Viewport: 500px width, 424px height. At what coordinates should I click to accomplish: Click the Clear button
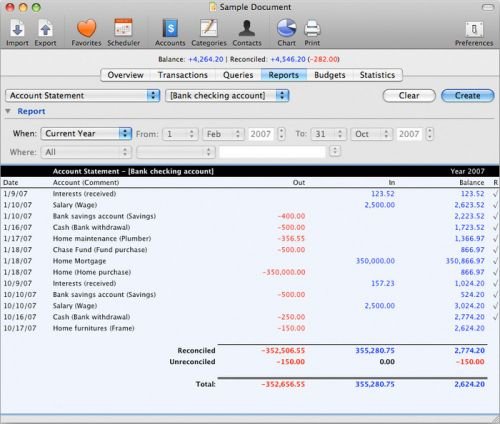409,96
